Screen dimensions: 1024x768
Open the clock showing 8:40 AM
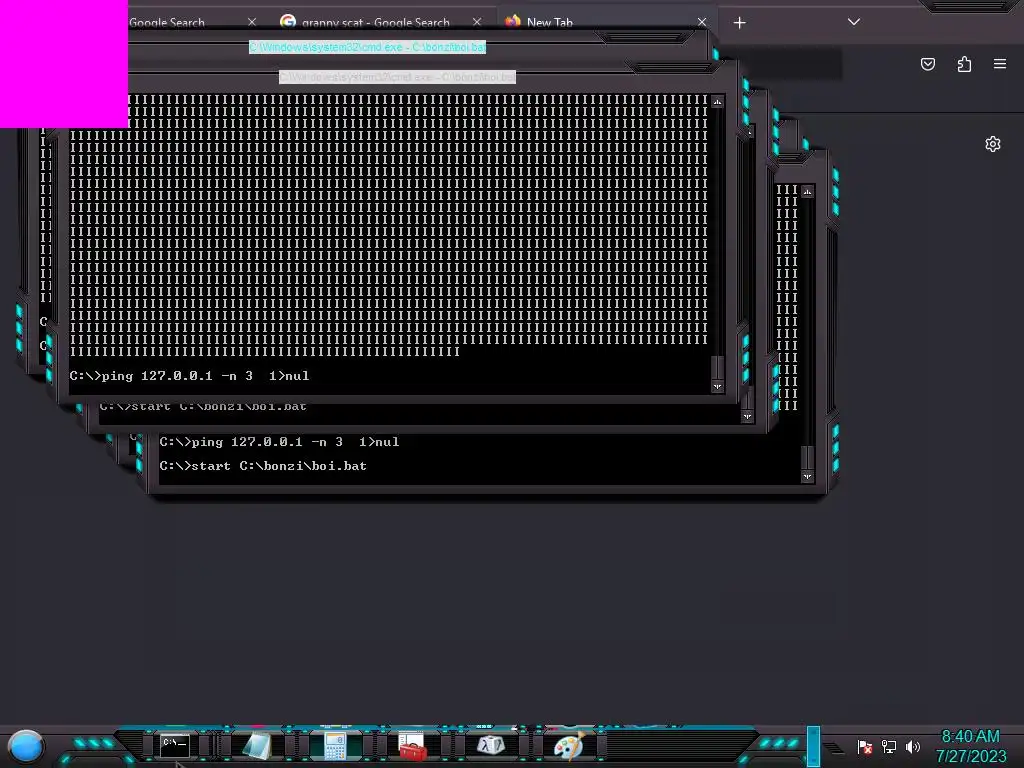970,737
